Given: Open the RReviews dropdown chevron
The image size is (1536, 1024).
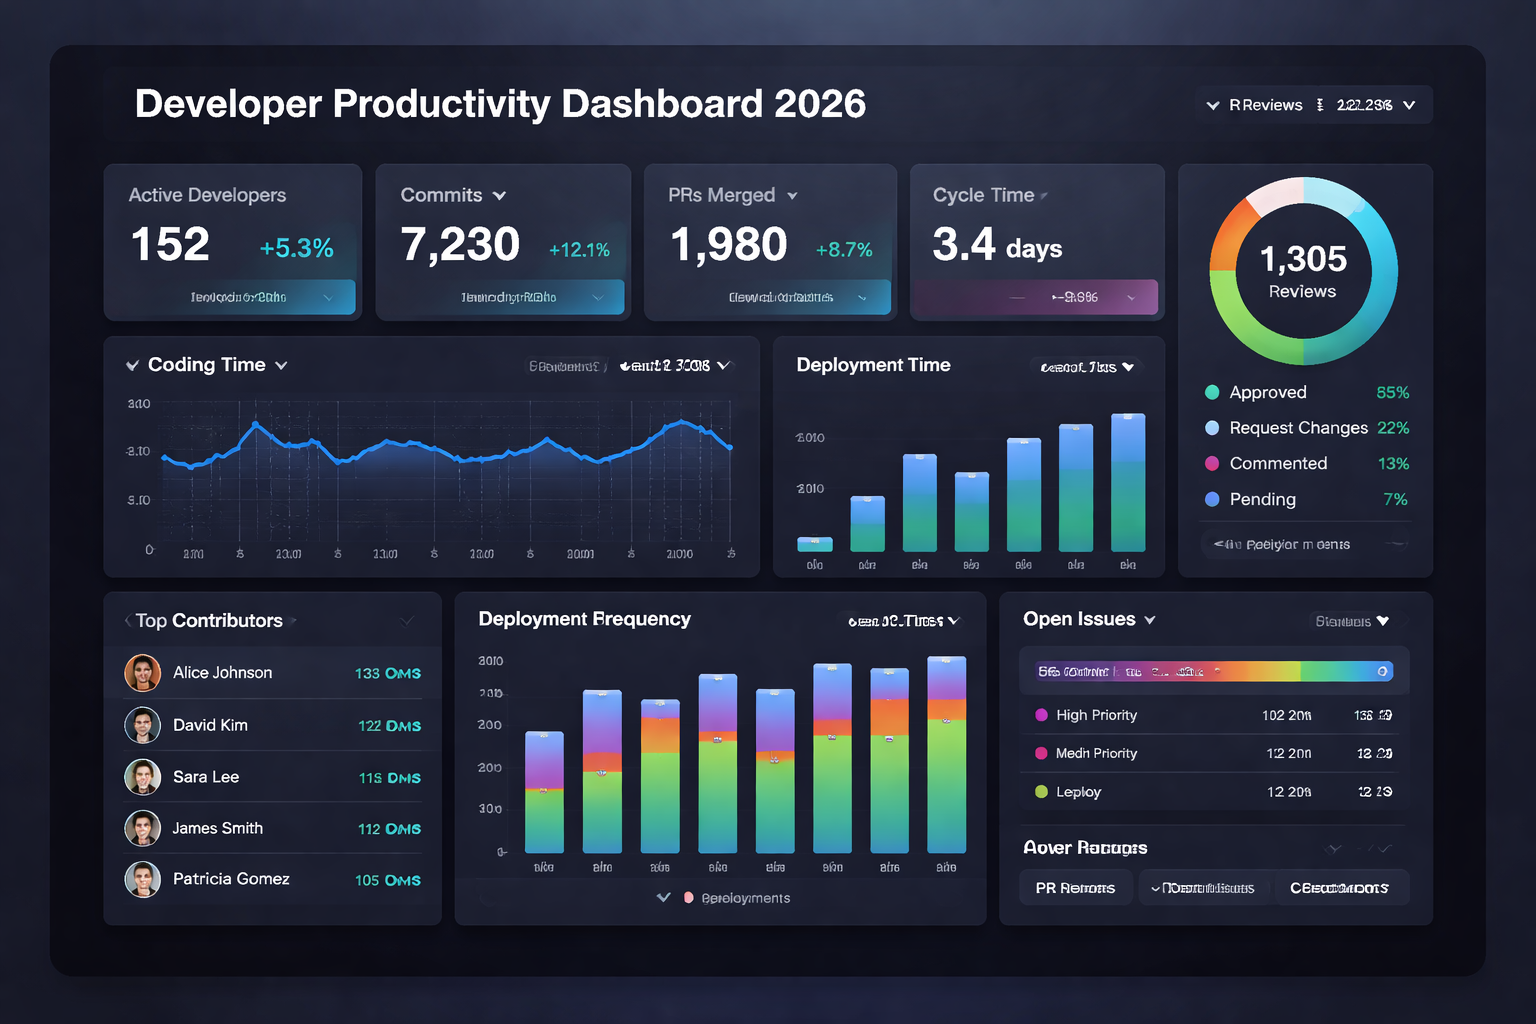Looking at the screenshot, I should [x=1213, y=105].
